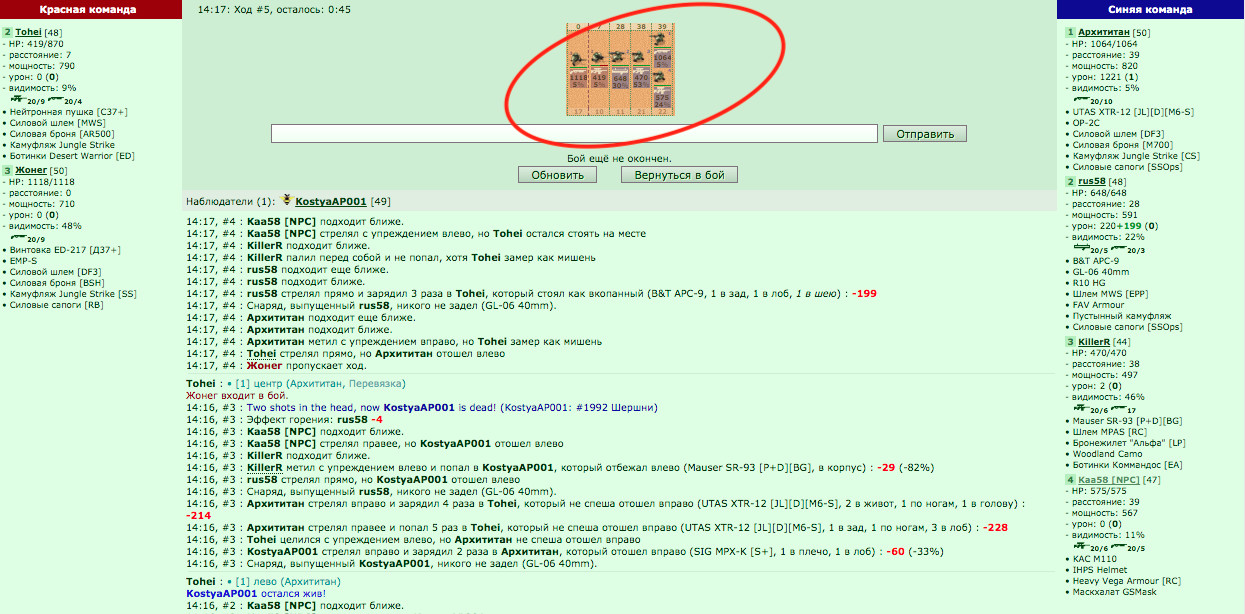The width and height of the screenshot is (1245, 614).
Task: Click the map tile showing 648 HP
Action: point(620,78)
